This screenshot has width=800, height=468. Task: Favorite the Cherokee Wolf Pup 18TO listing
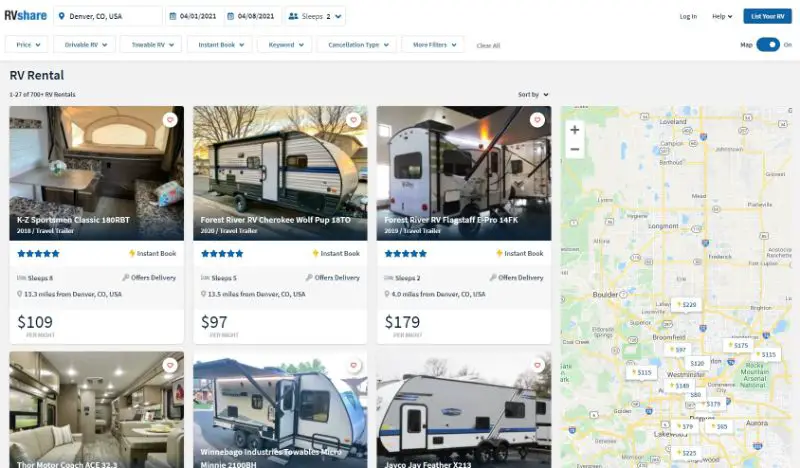pyautogui.click(x=353, y=120)
